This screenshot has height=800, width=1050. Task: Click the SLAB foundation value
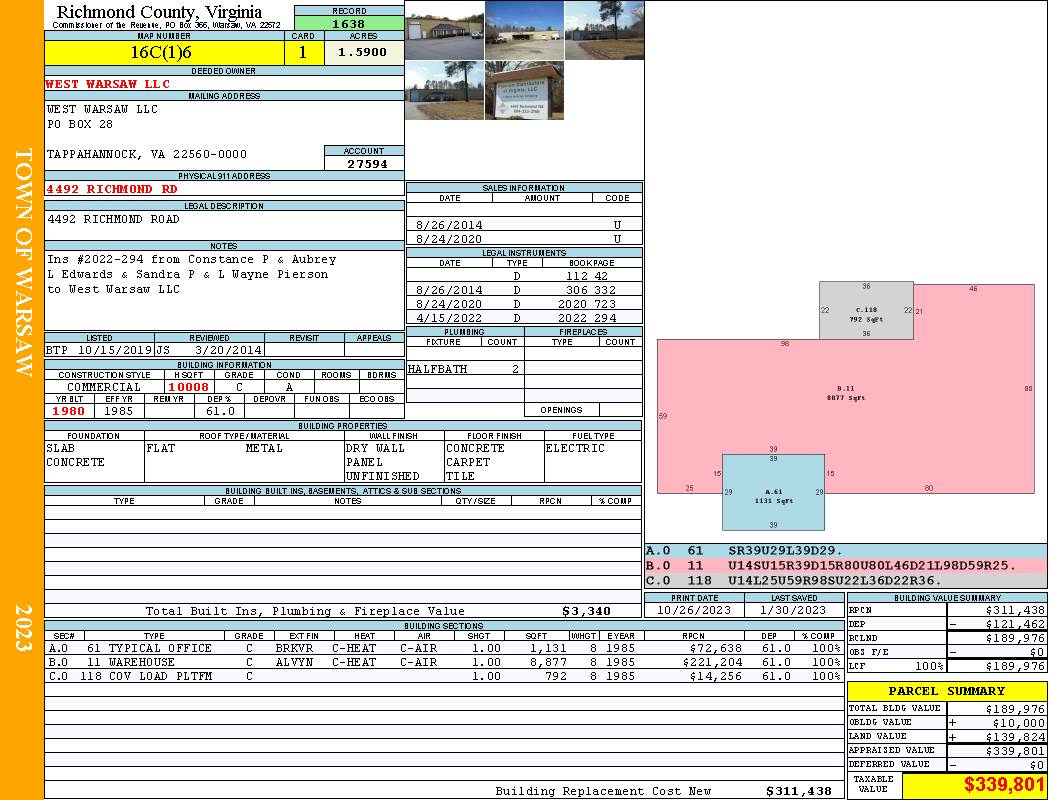pyautogui.click(x=60, y=448)
